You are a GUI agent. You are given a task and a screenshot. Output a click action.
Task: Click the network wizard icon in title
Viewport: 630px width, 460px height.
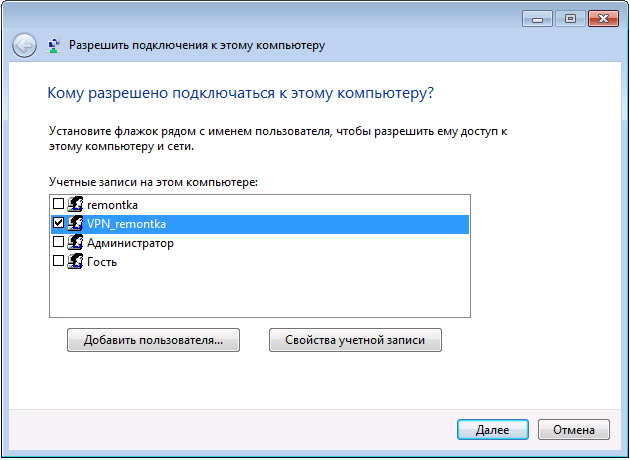pyautogui.click(x=54, y=45)
